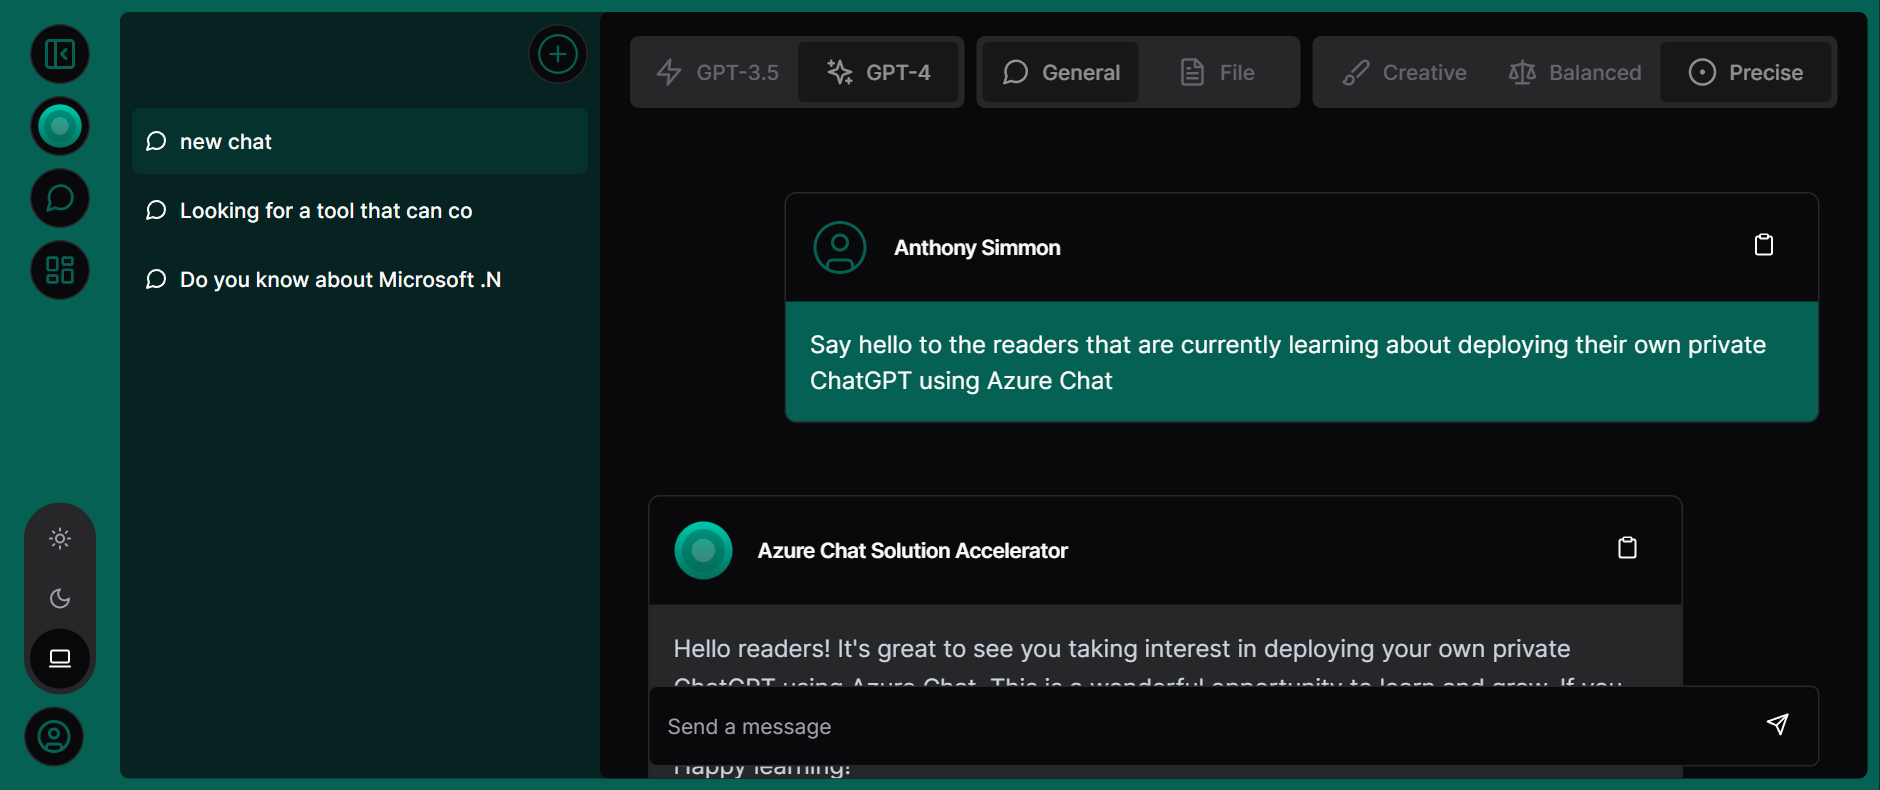Click the 'Say hello to the readers' message text

pos(1288,362)
